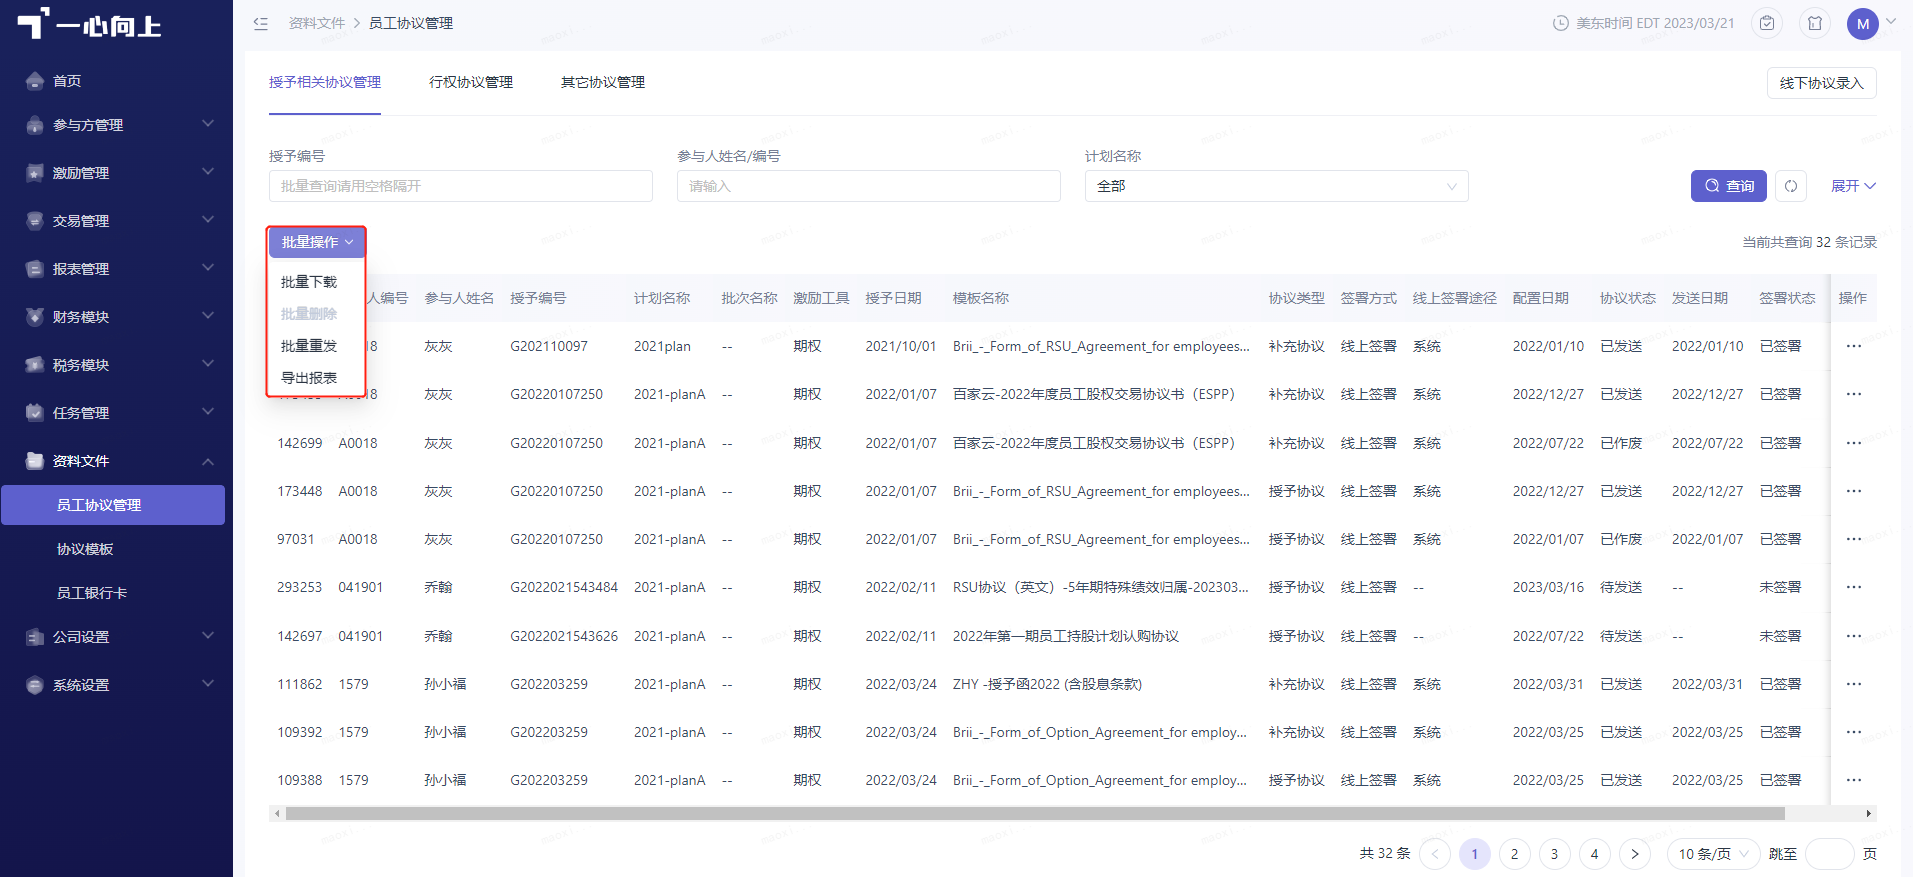Click the 参与方管理 sidebar icon

pos(35,125)
